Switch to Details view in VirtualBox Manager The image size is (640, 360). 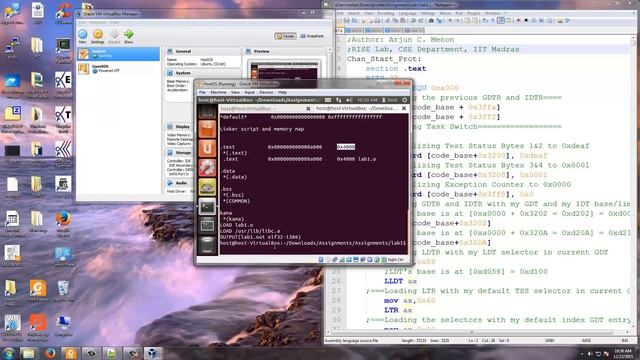(285, 36)
